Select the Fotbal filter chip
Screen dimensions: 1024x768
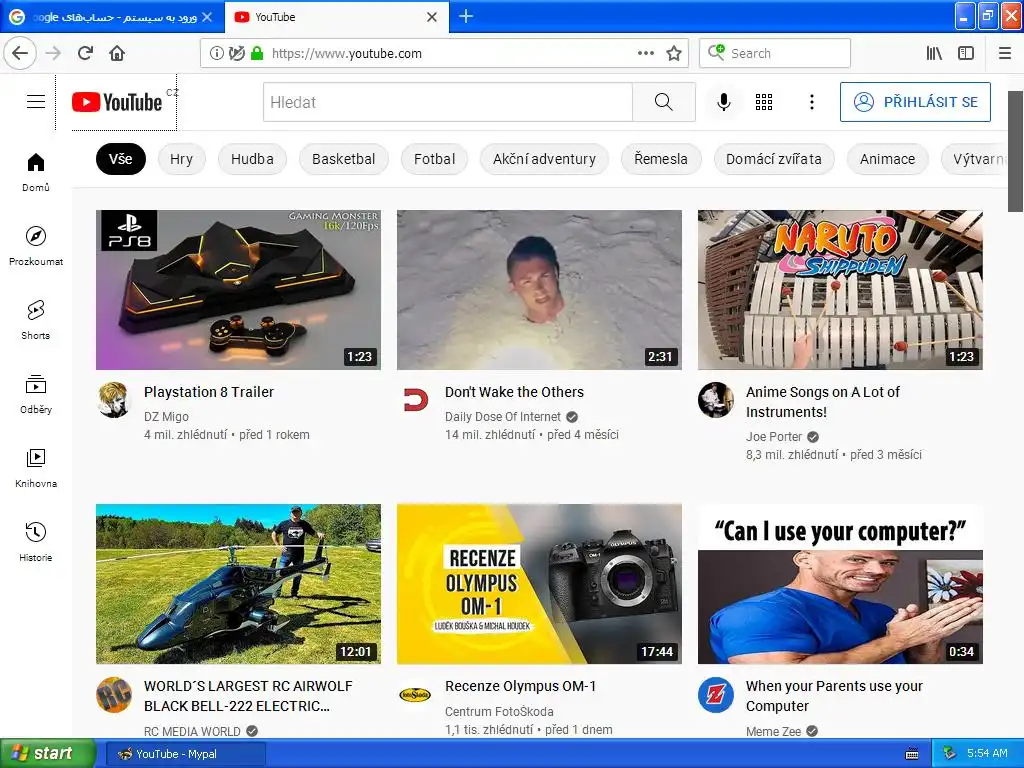434,159
